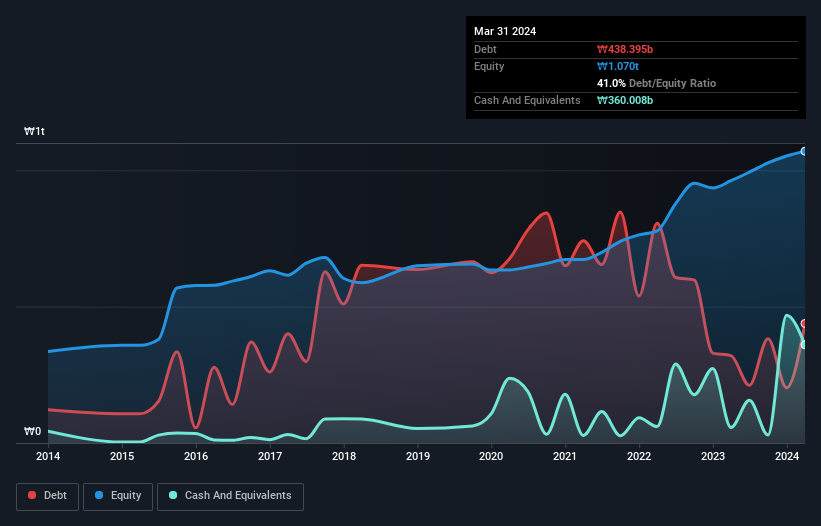This screenshot has width=821, height=526.
Task: Click the 2024 x-axis label
Action: 787,456
